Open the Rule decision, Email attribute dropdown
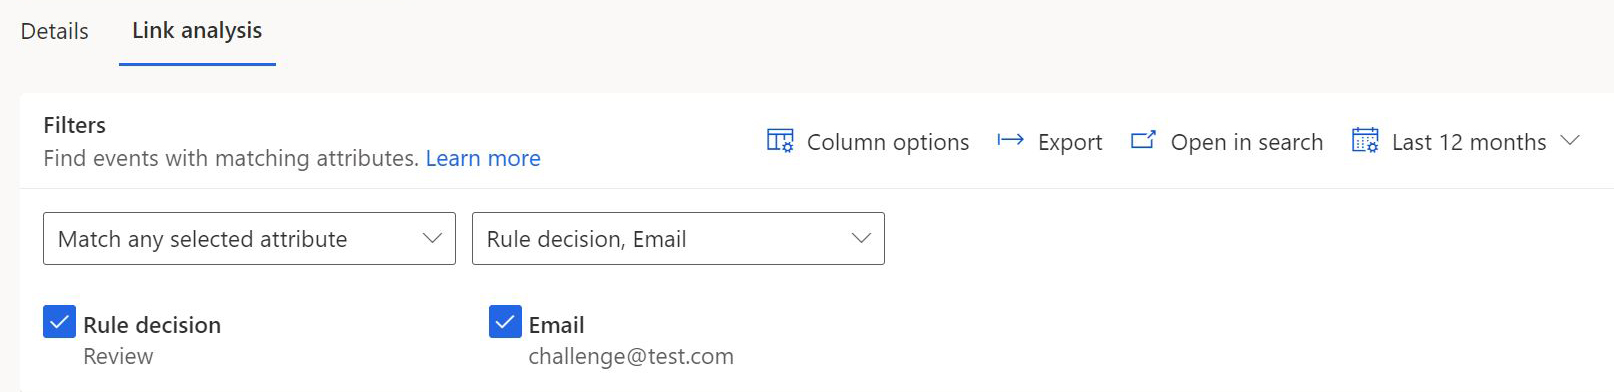 click(678, 238)
